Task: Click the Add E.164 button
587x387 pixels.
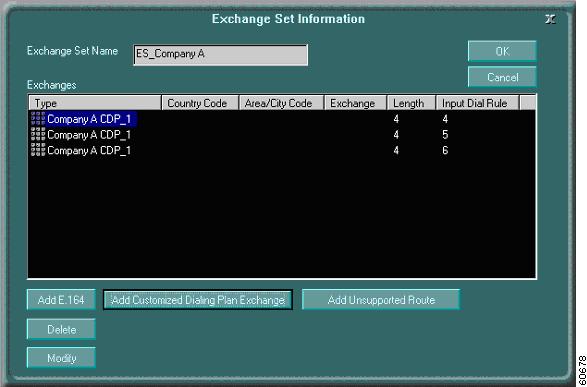Action: coord(61,300)
